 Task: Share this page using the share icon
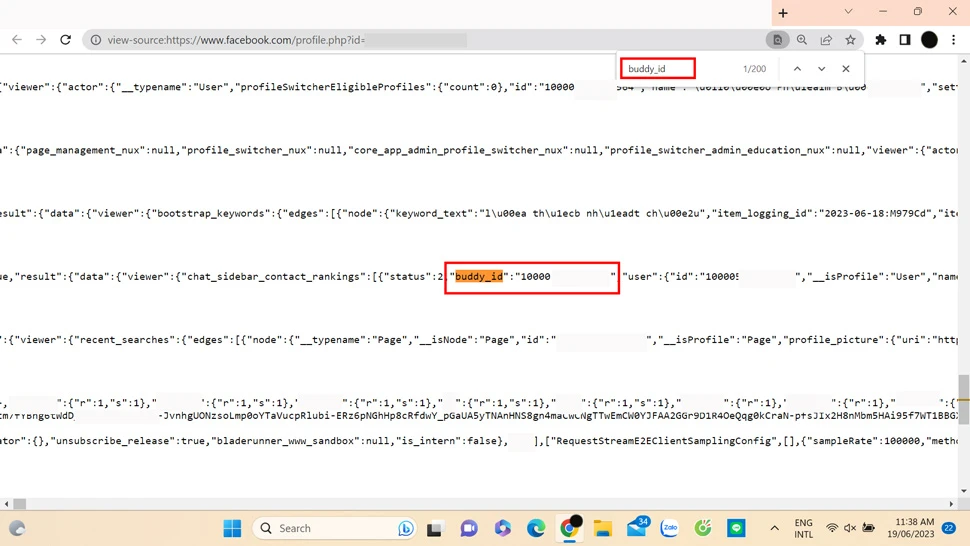(x=826, y=40)
